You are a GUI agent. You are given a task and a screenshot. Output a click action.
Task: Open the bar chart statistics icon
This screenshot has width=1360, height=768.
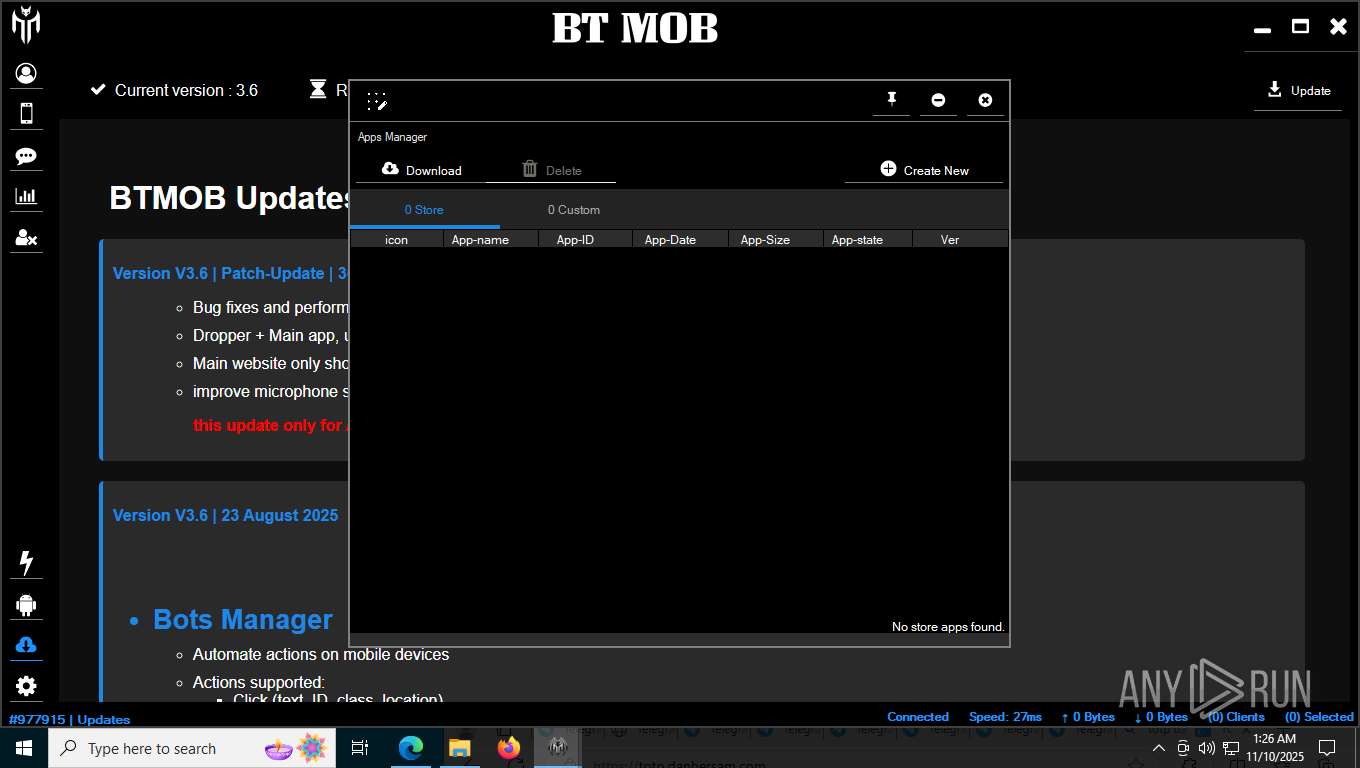click(26, 197)
